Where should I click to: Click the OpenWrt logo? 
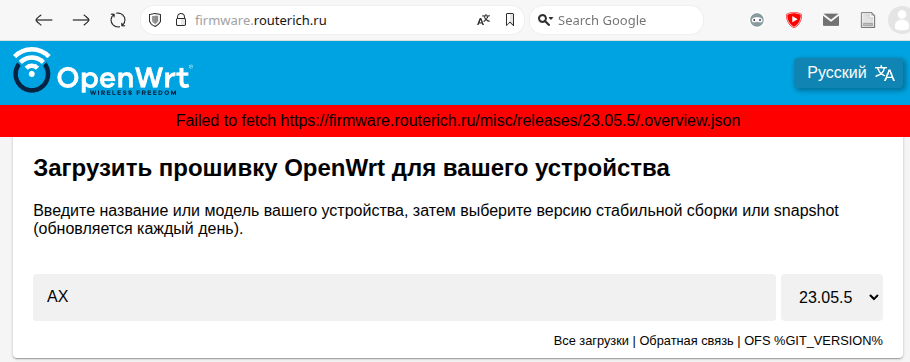102,72
